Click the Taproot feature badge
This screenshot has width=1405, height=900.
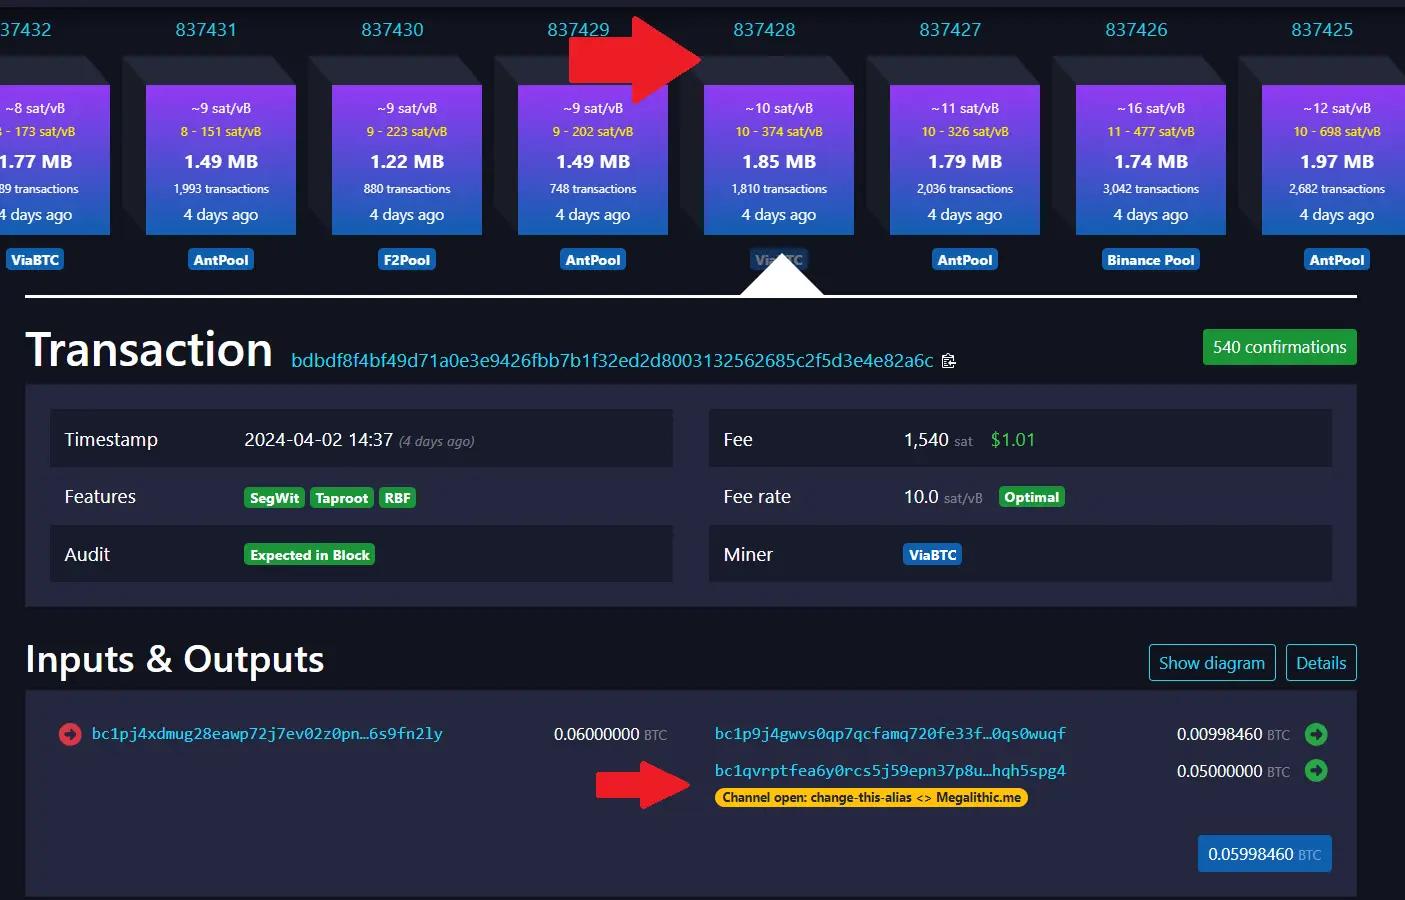point(341,497)
